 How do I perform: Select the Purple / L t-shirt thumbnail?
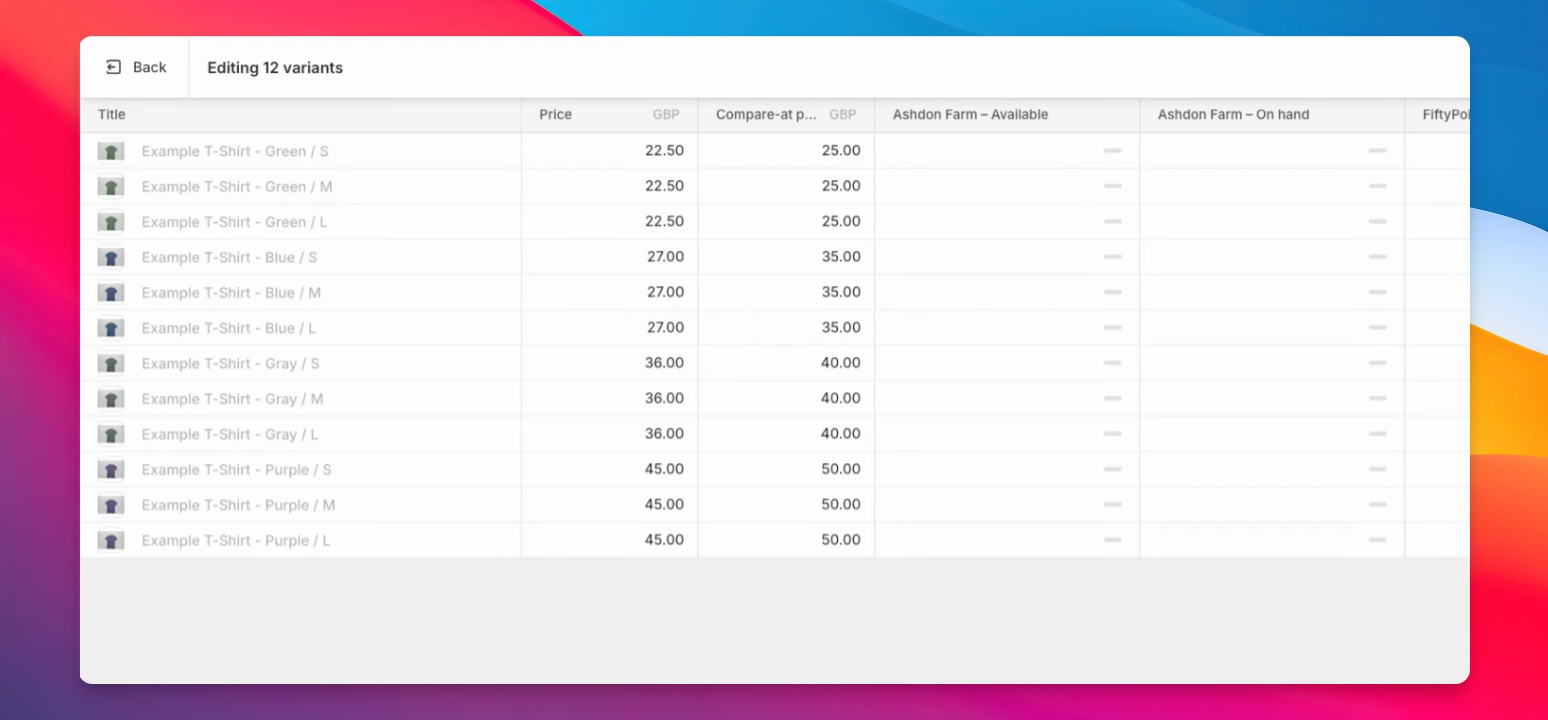click(x=111, y=541)
